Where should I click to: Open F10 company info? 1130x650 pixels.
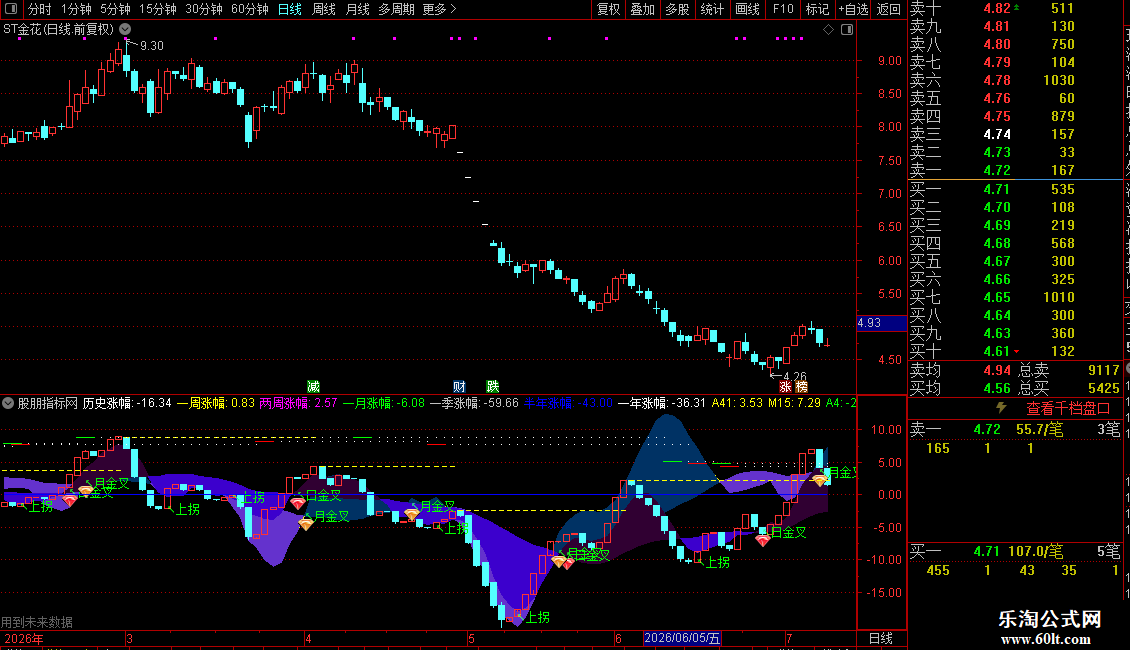tap(783, 9)
